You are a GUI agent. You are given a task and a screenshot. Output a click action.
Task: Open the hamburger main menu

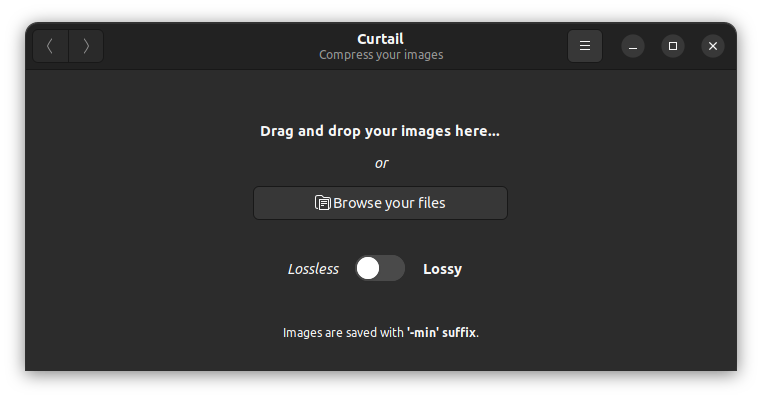point(585,46)
